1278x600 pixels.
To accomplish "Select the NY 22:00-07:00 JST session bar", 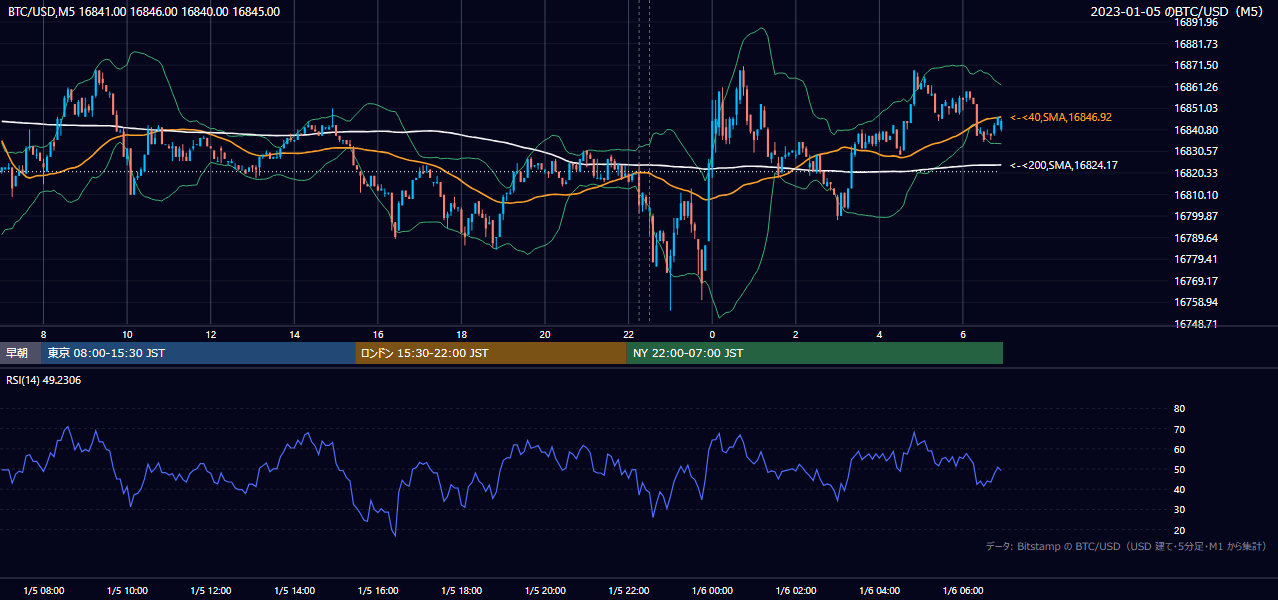I will [815, 353].
